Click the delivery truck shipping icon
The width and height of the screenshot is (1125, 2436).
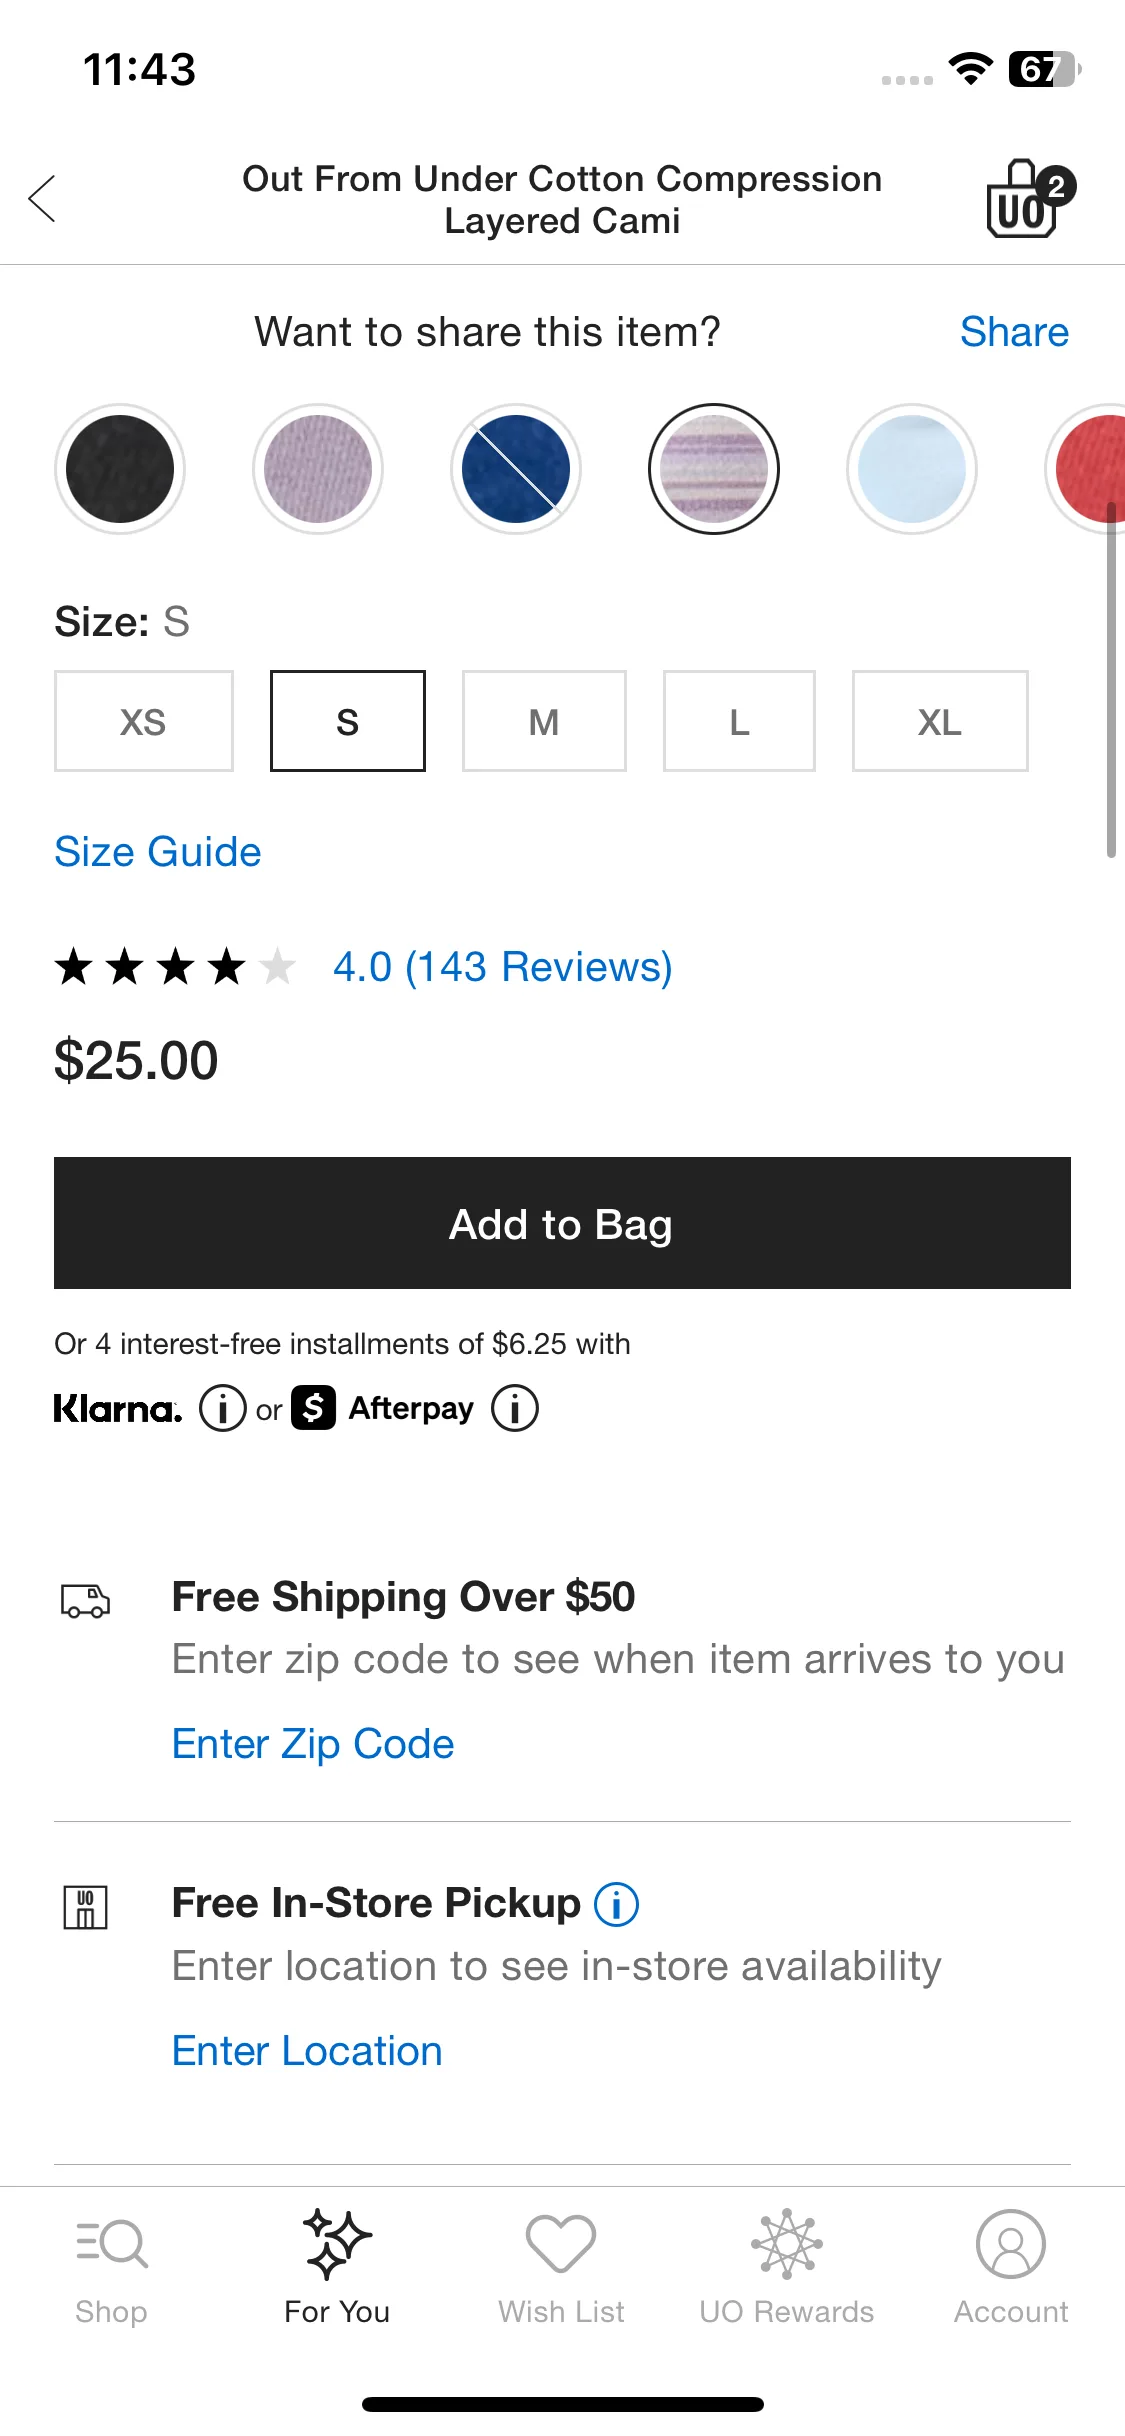click(85, 1601)
